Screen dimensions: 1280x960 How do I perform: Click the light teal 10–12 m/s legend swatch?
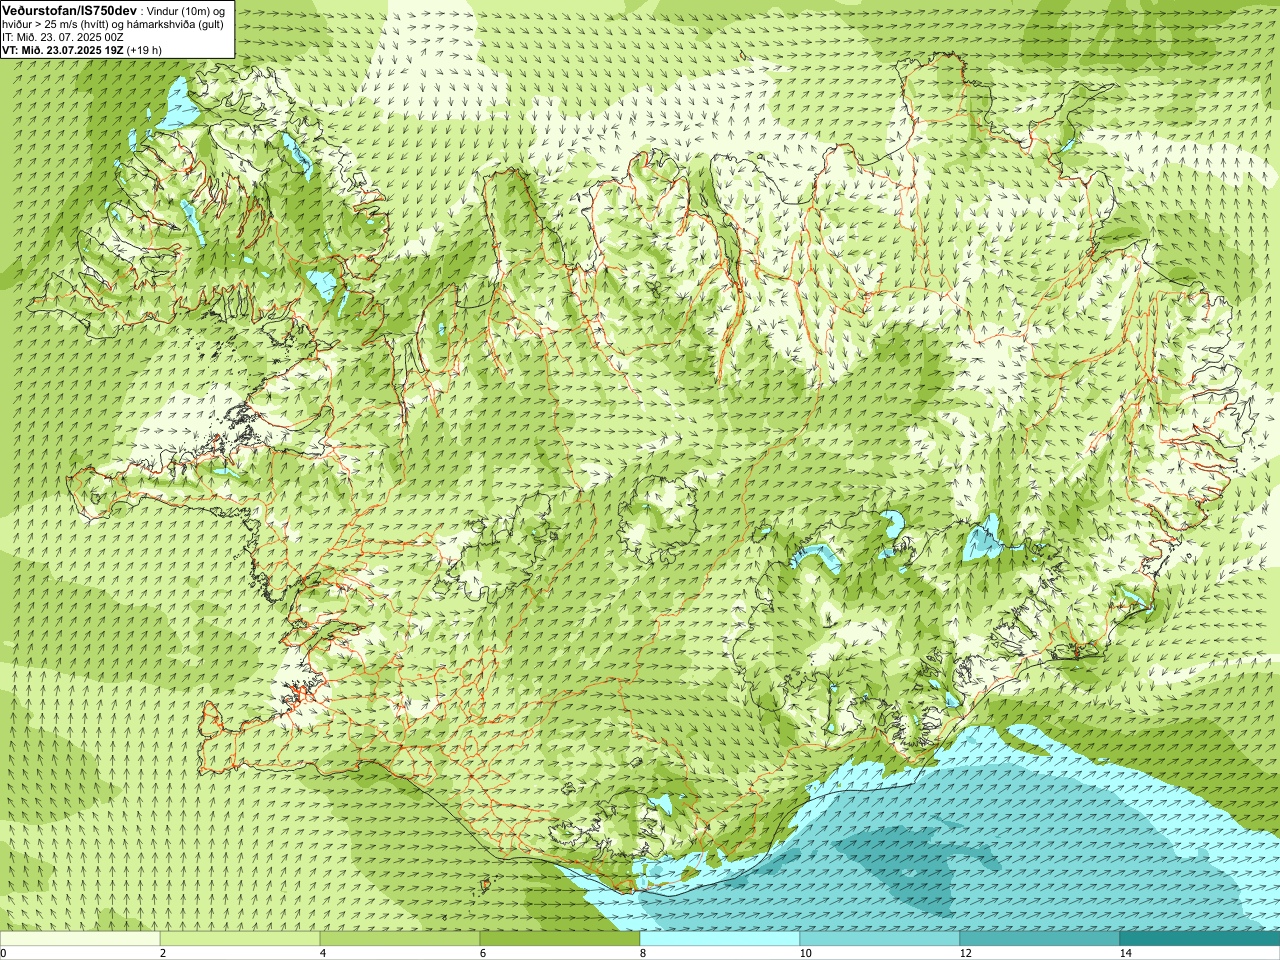coord(880,939)
